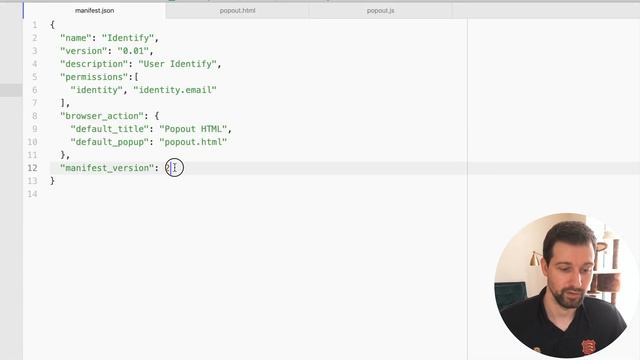Switch to the manifest.json tab
The width and height of the screenshot is (640, 360).
coord(94,11)
